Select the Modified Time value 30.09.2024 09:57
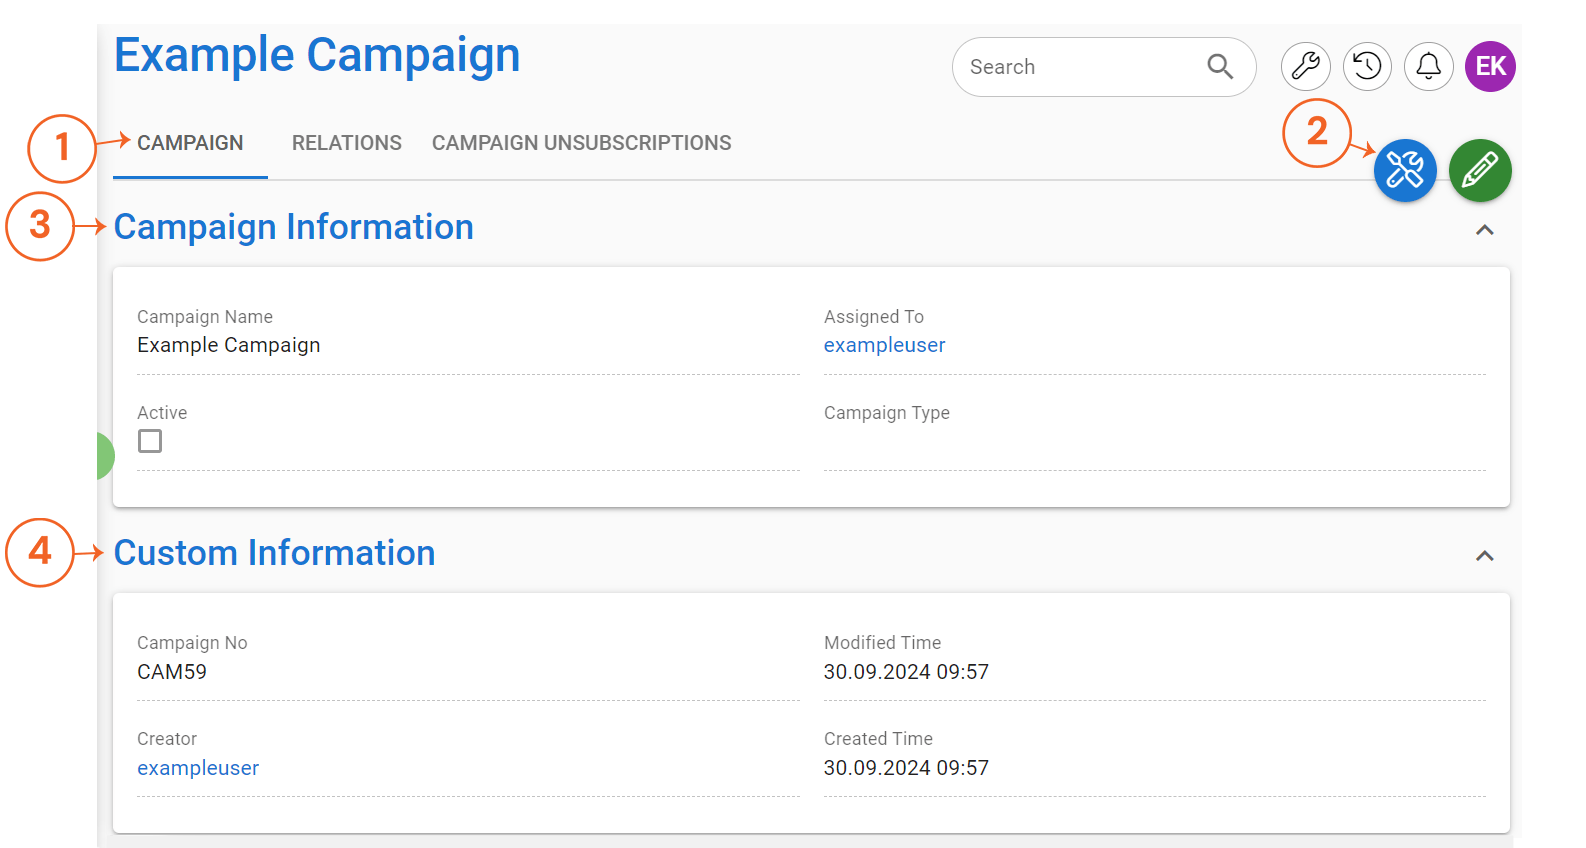The image size is (1586, 848). coord(906,672)
